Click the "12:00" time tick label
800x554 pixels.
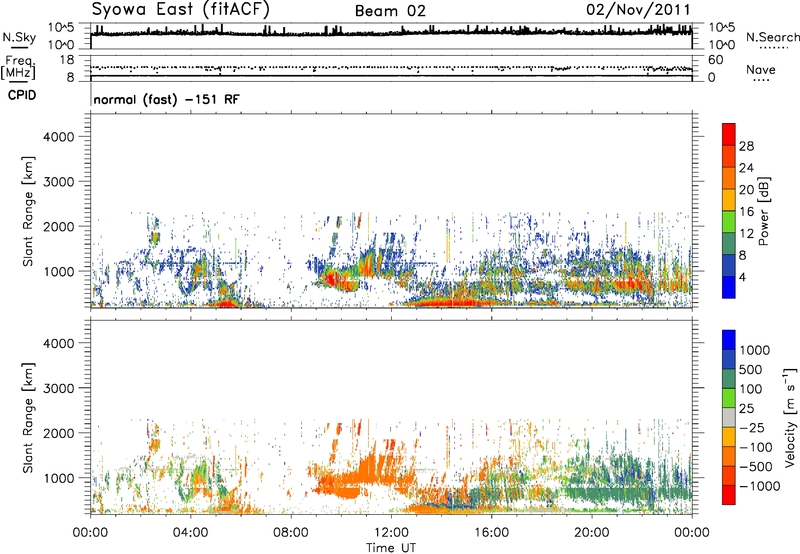pyautogui.click(x=391, y=533)
